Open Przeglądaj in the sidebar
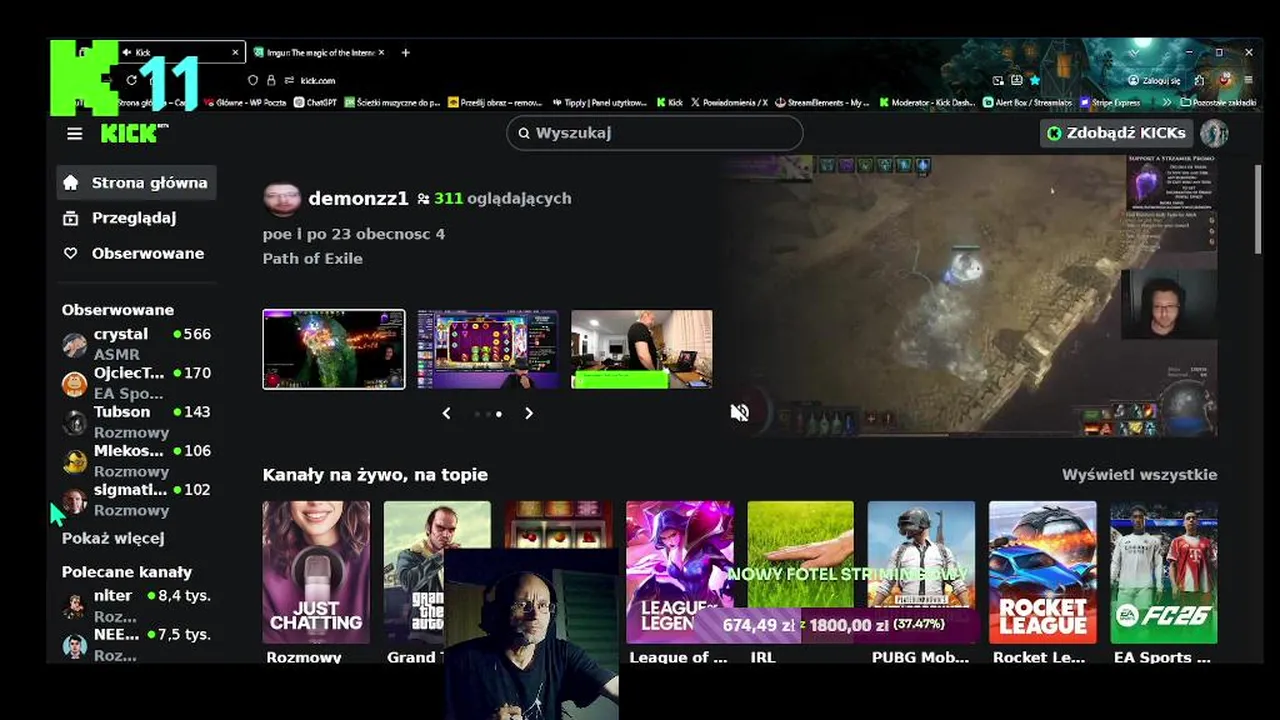The height and width of the screenshot is (720, 1280). click(136, 218)
